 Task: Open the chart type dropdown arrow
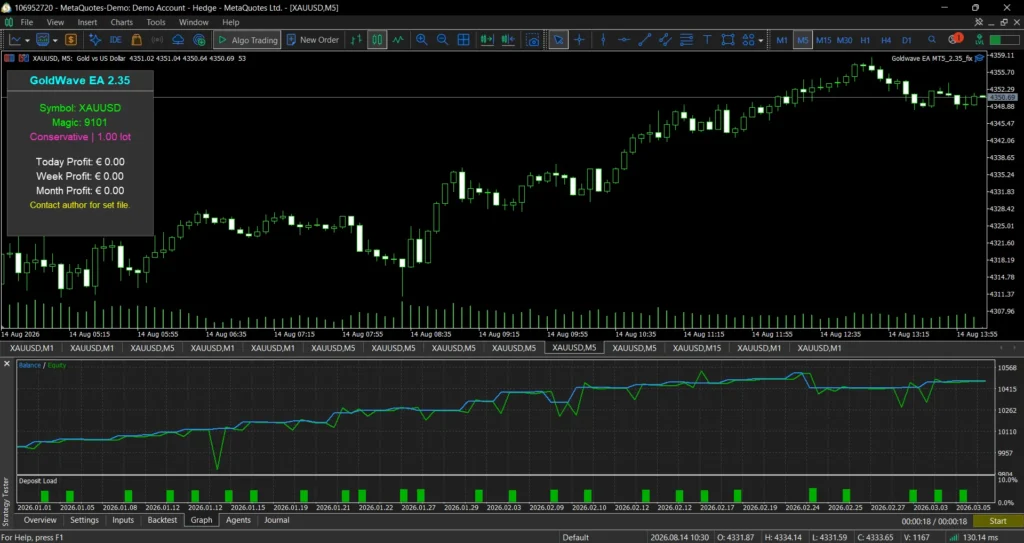tap(27, 41)
